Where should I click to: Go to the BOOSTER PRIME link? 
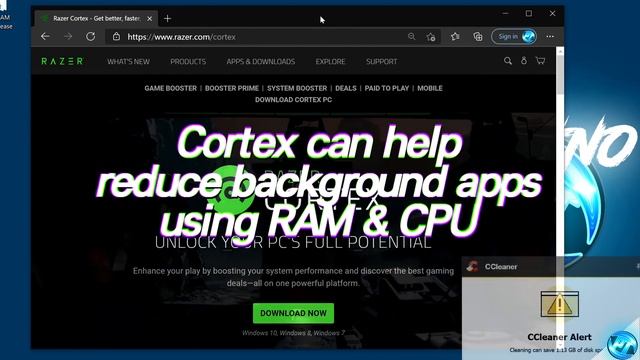[x=232, y=88]
